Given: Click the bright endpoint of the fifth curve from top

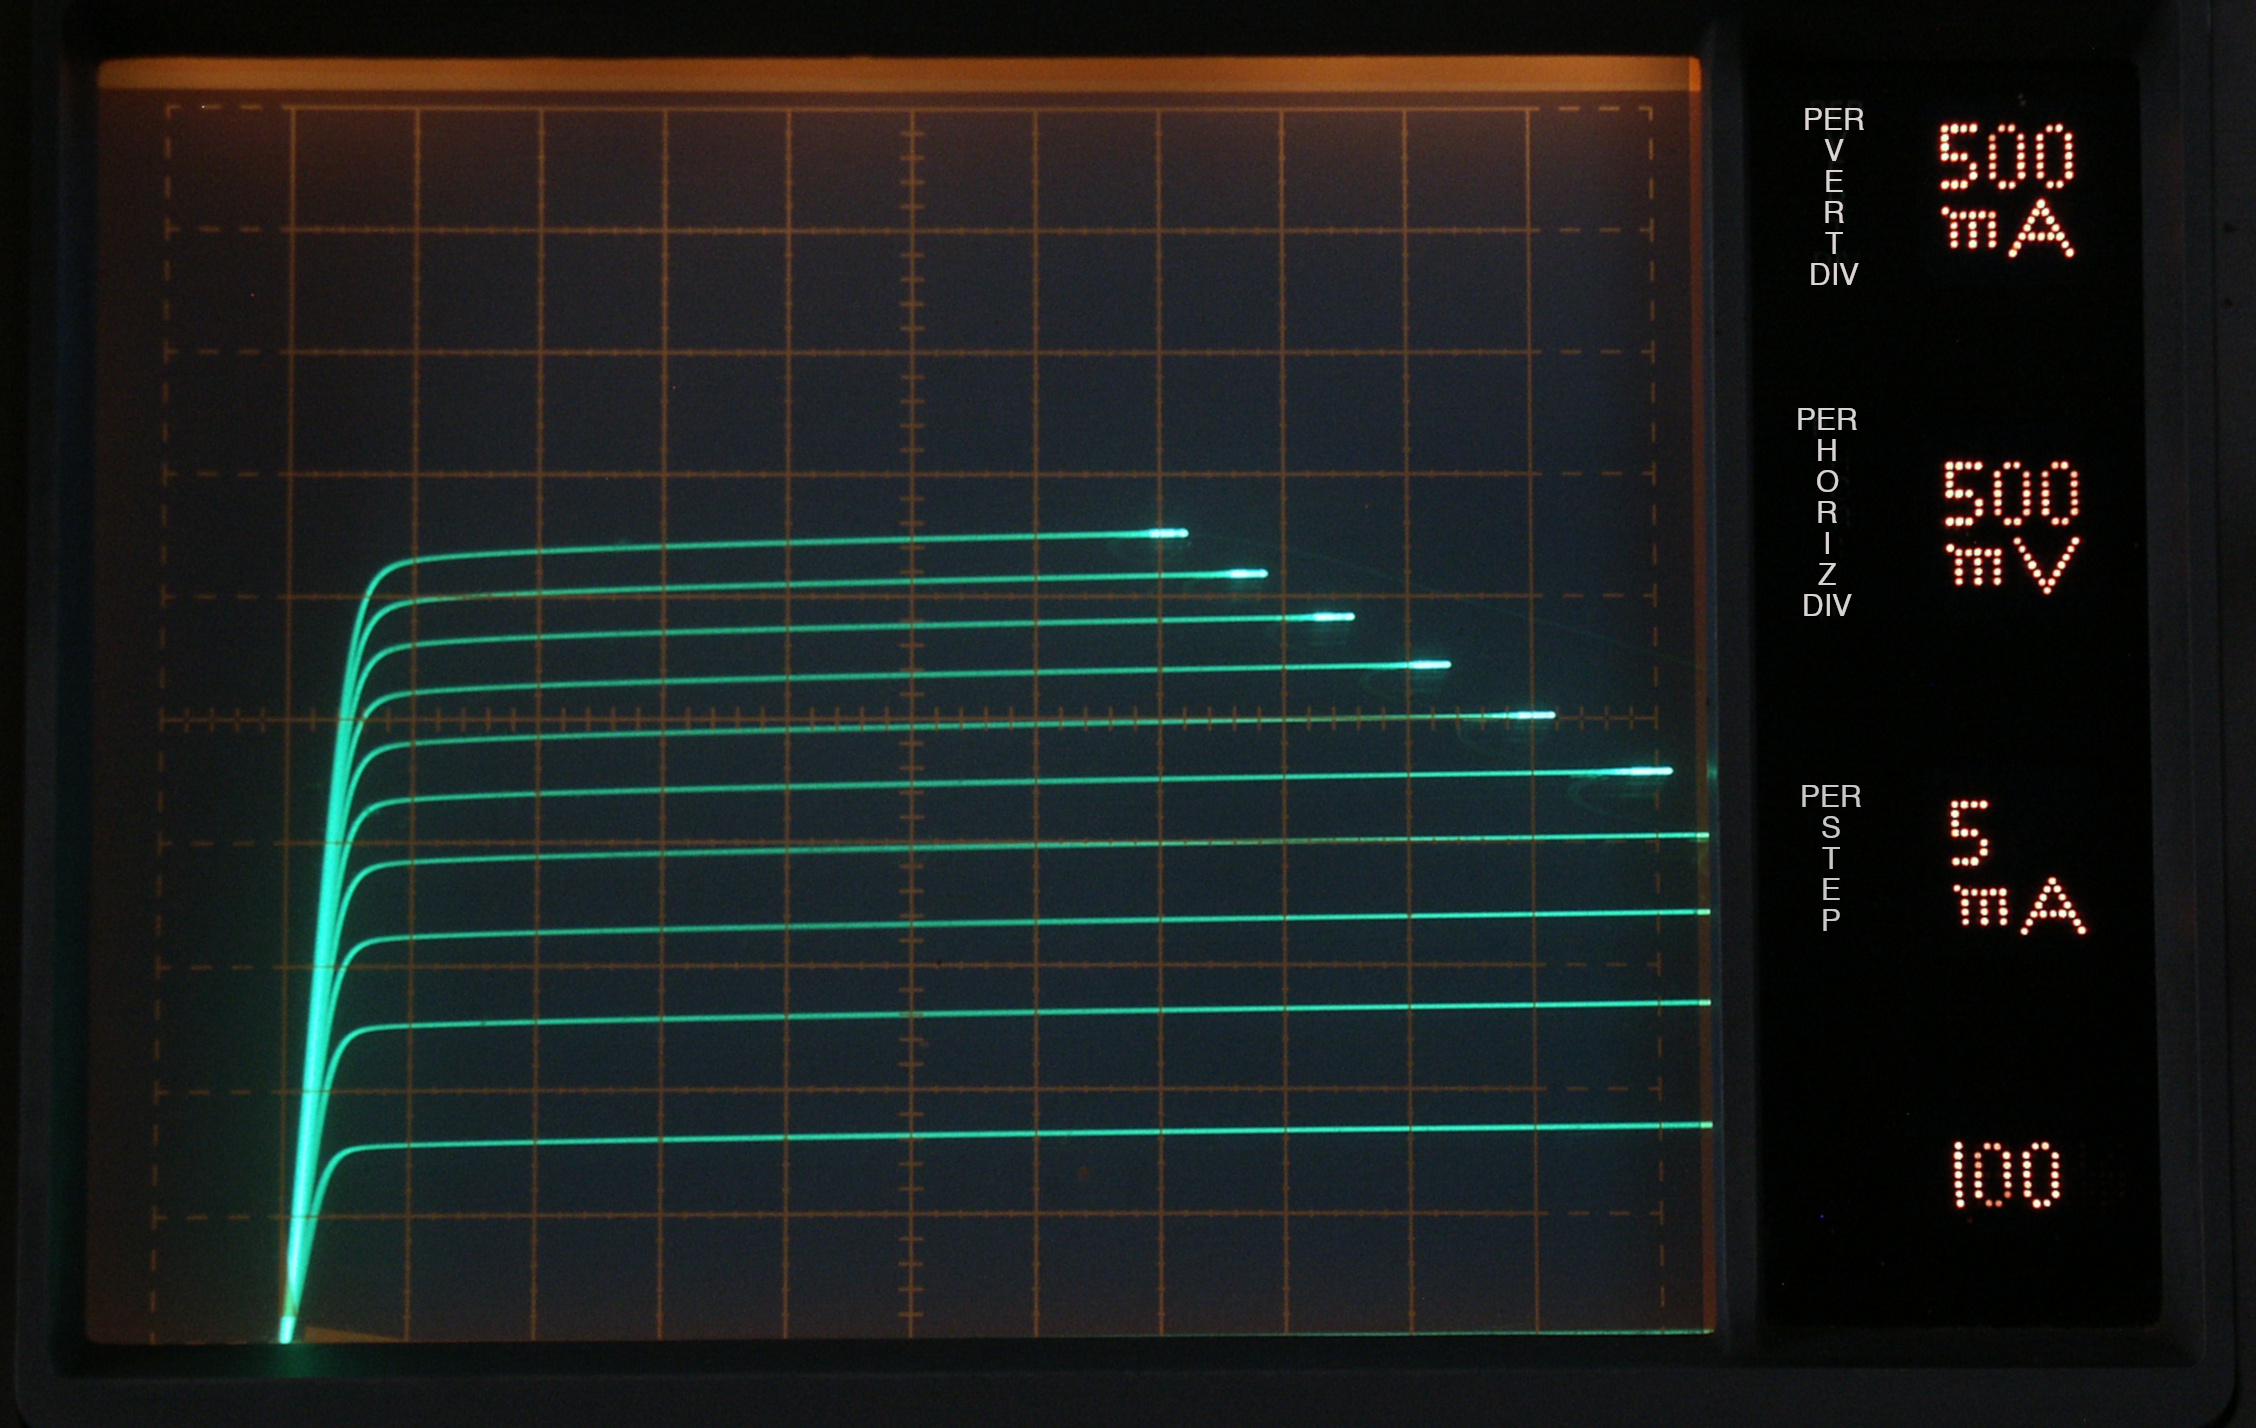Looking at the screenshot, I should pos(1533,715).
